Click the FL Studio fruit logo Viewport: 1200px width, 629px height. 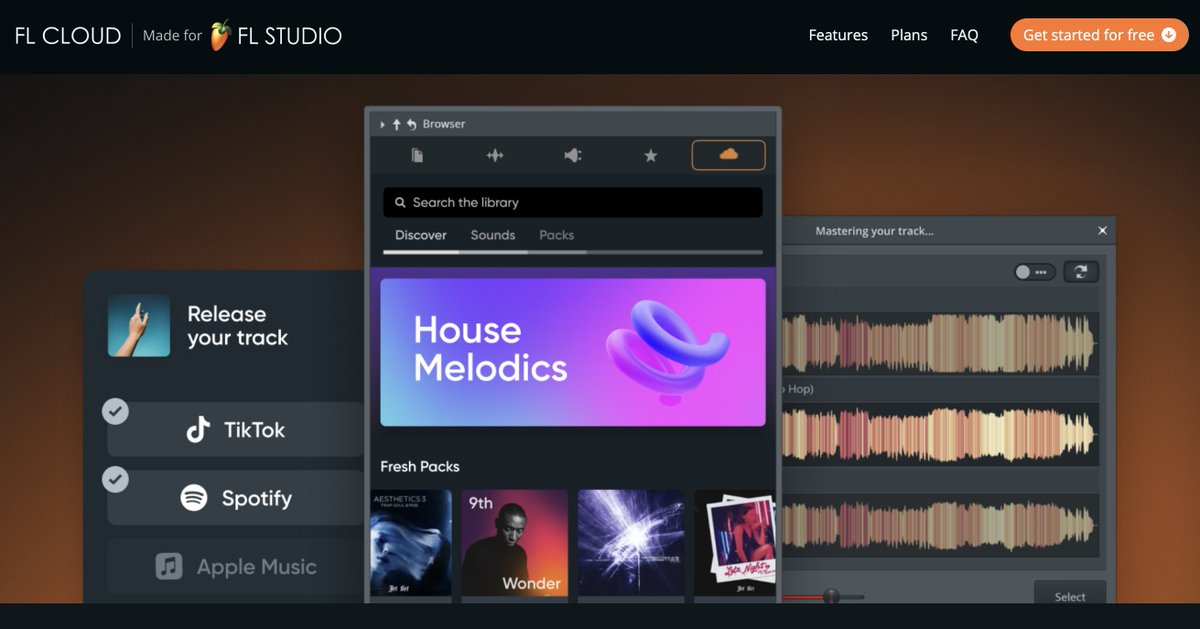(x=220, y=35)
